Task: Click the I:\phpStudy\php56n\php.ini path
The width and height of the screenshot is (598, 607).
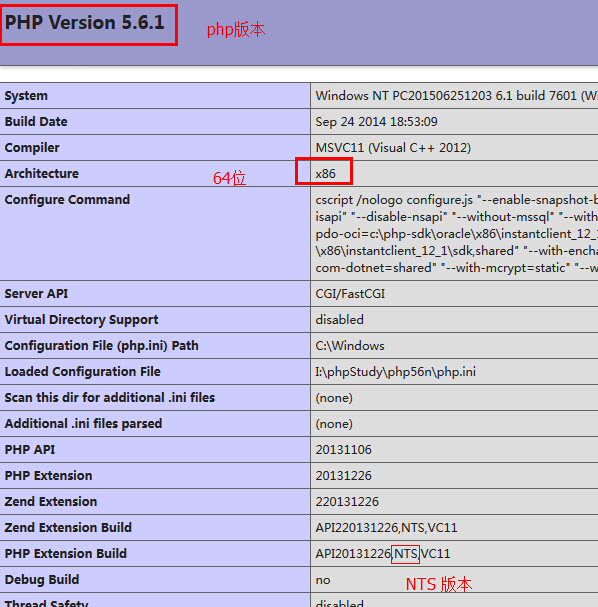Action: click(x=396, y=372)
